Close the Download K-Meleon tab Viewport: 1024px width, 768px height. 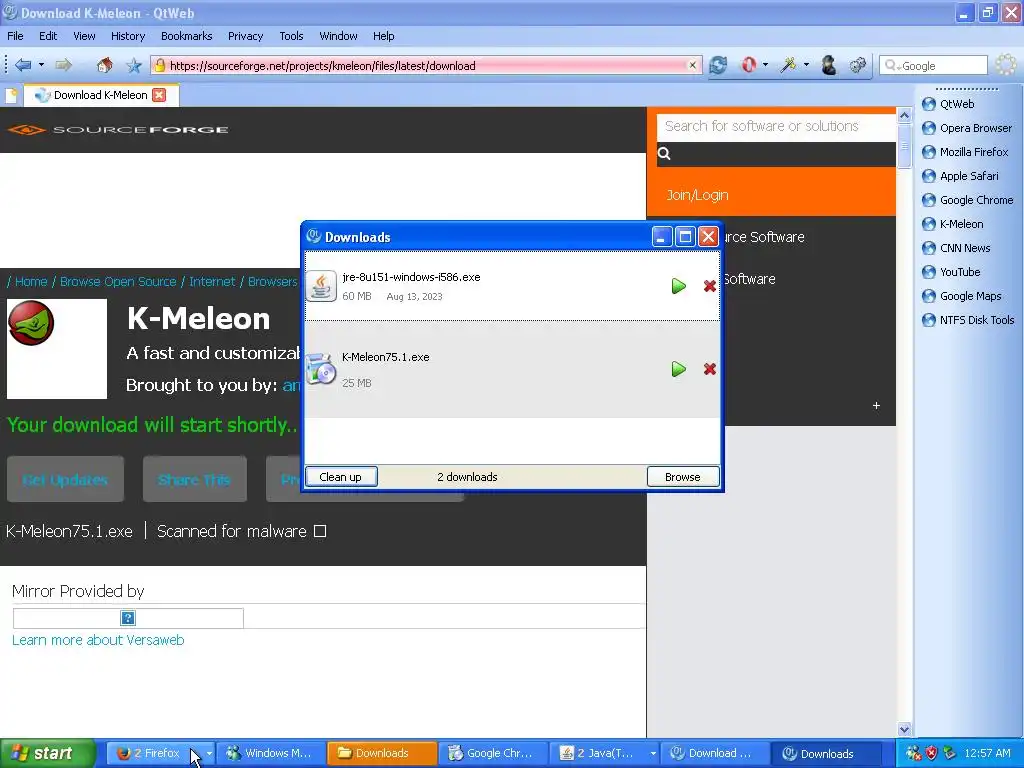159,95
